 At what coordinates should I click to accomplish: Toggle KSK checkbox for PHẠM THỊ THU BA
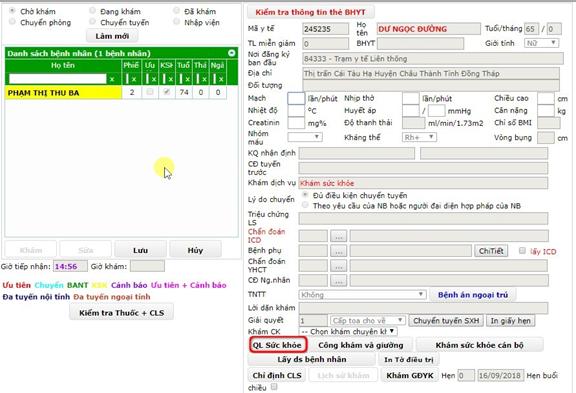point(166,92)
